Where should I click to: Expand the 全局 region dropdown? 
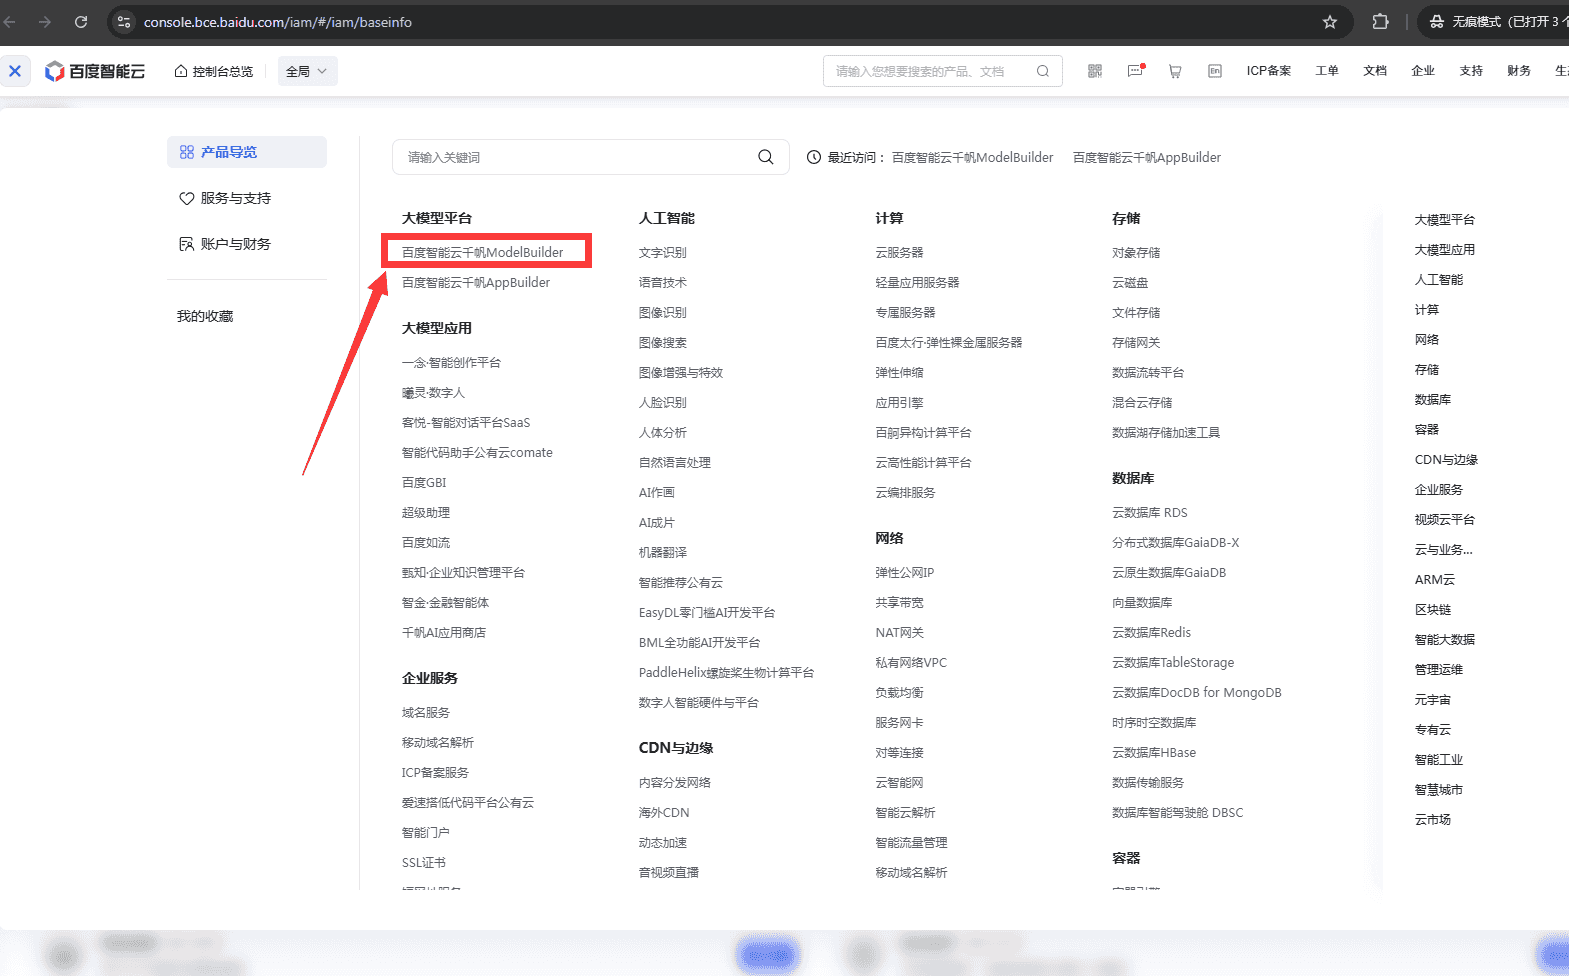point(307,71)
